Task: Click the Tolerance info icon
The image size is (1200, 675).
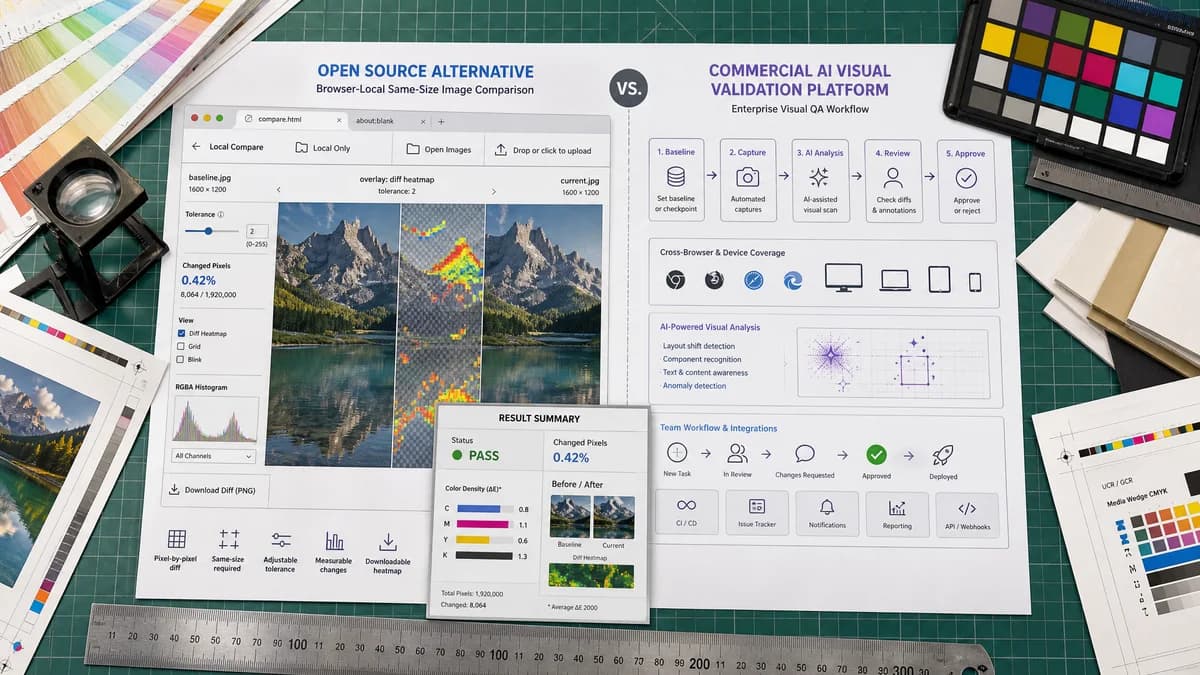Action: tap(220, 214)
